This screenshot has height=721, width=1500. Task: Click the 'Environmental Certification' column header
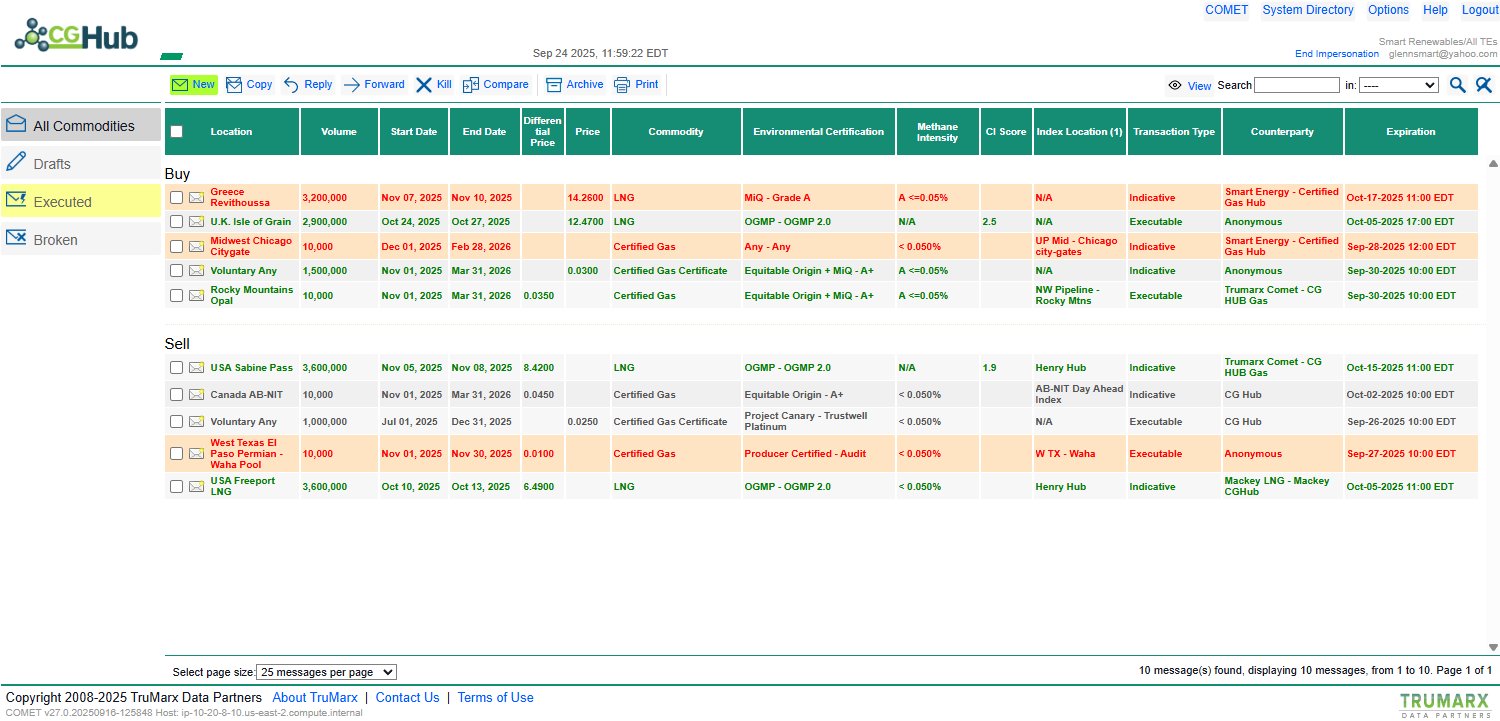(x=819, y=132)
